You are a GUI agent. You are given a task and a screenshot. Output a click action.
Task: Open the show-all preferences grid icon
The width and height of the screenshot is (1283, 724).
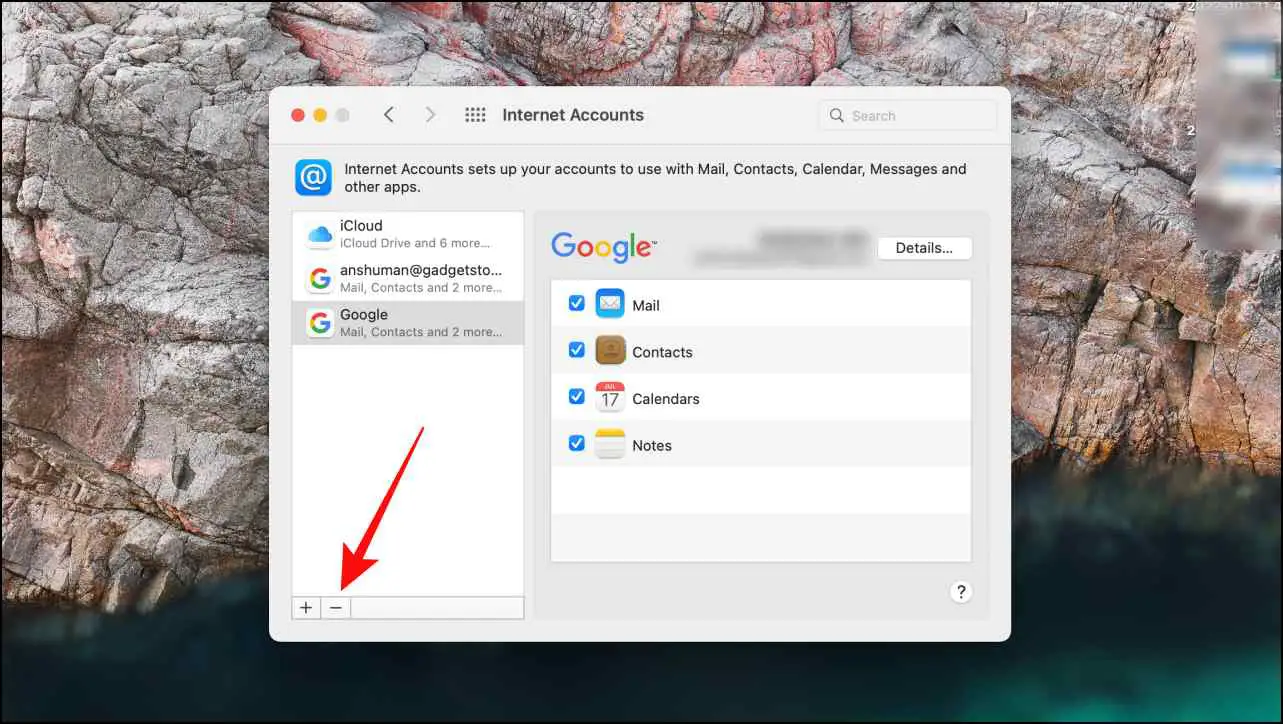475,115
